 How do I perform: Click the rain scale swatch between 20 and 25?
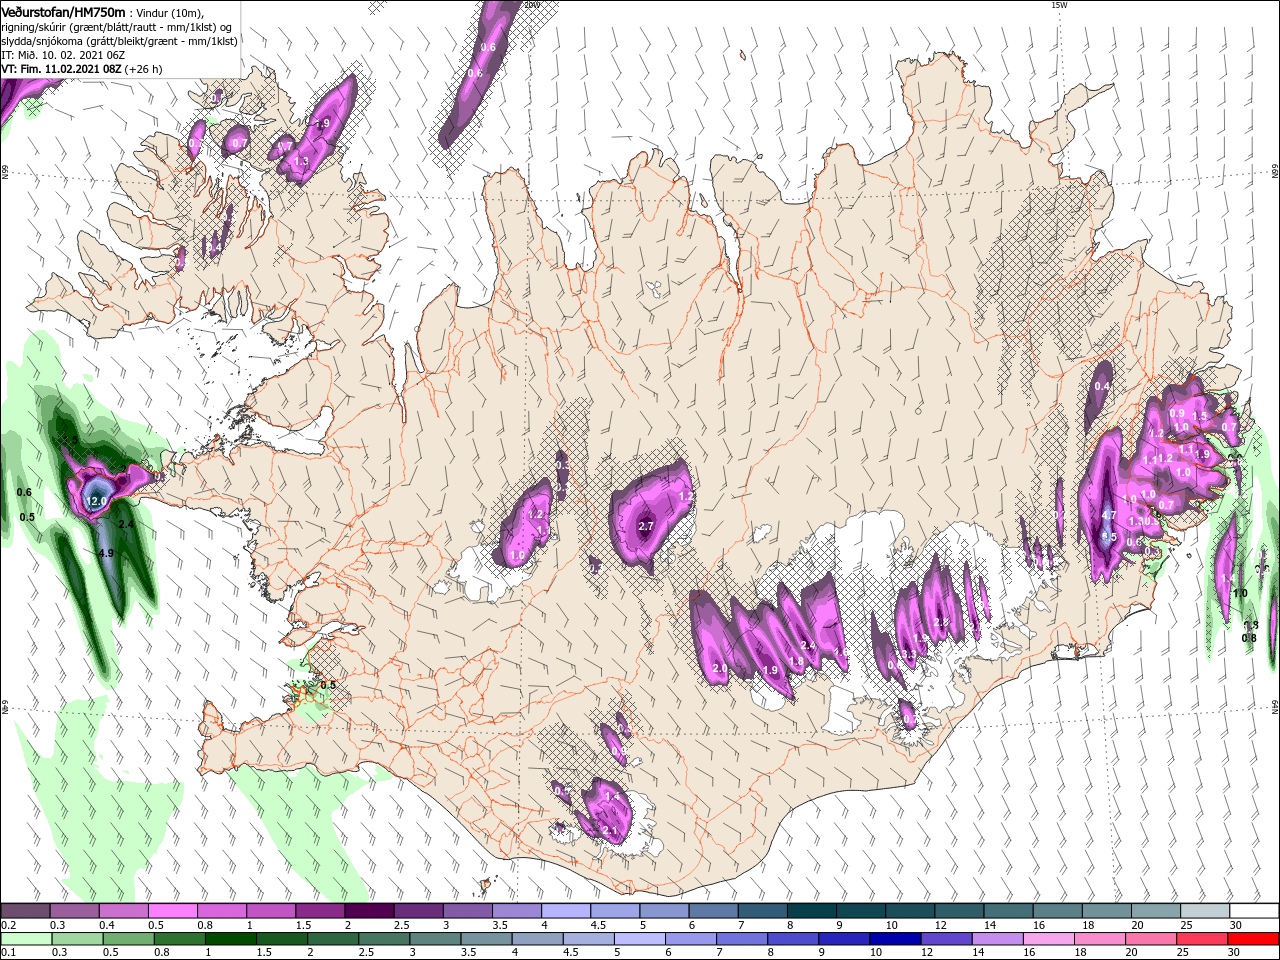pos(1150,939)
